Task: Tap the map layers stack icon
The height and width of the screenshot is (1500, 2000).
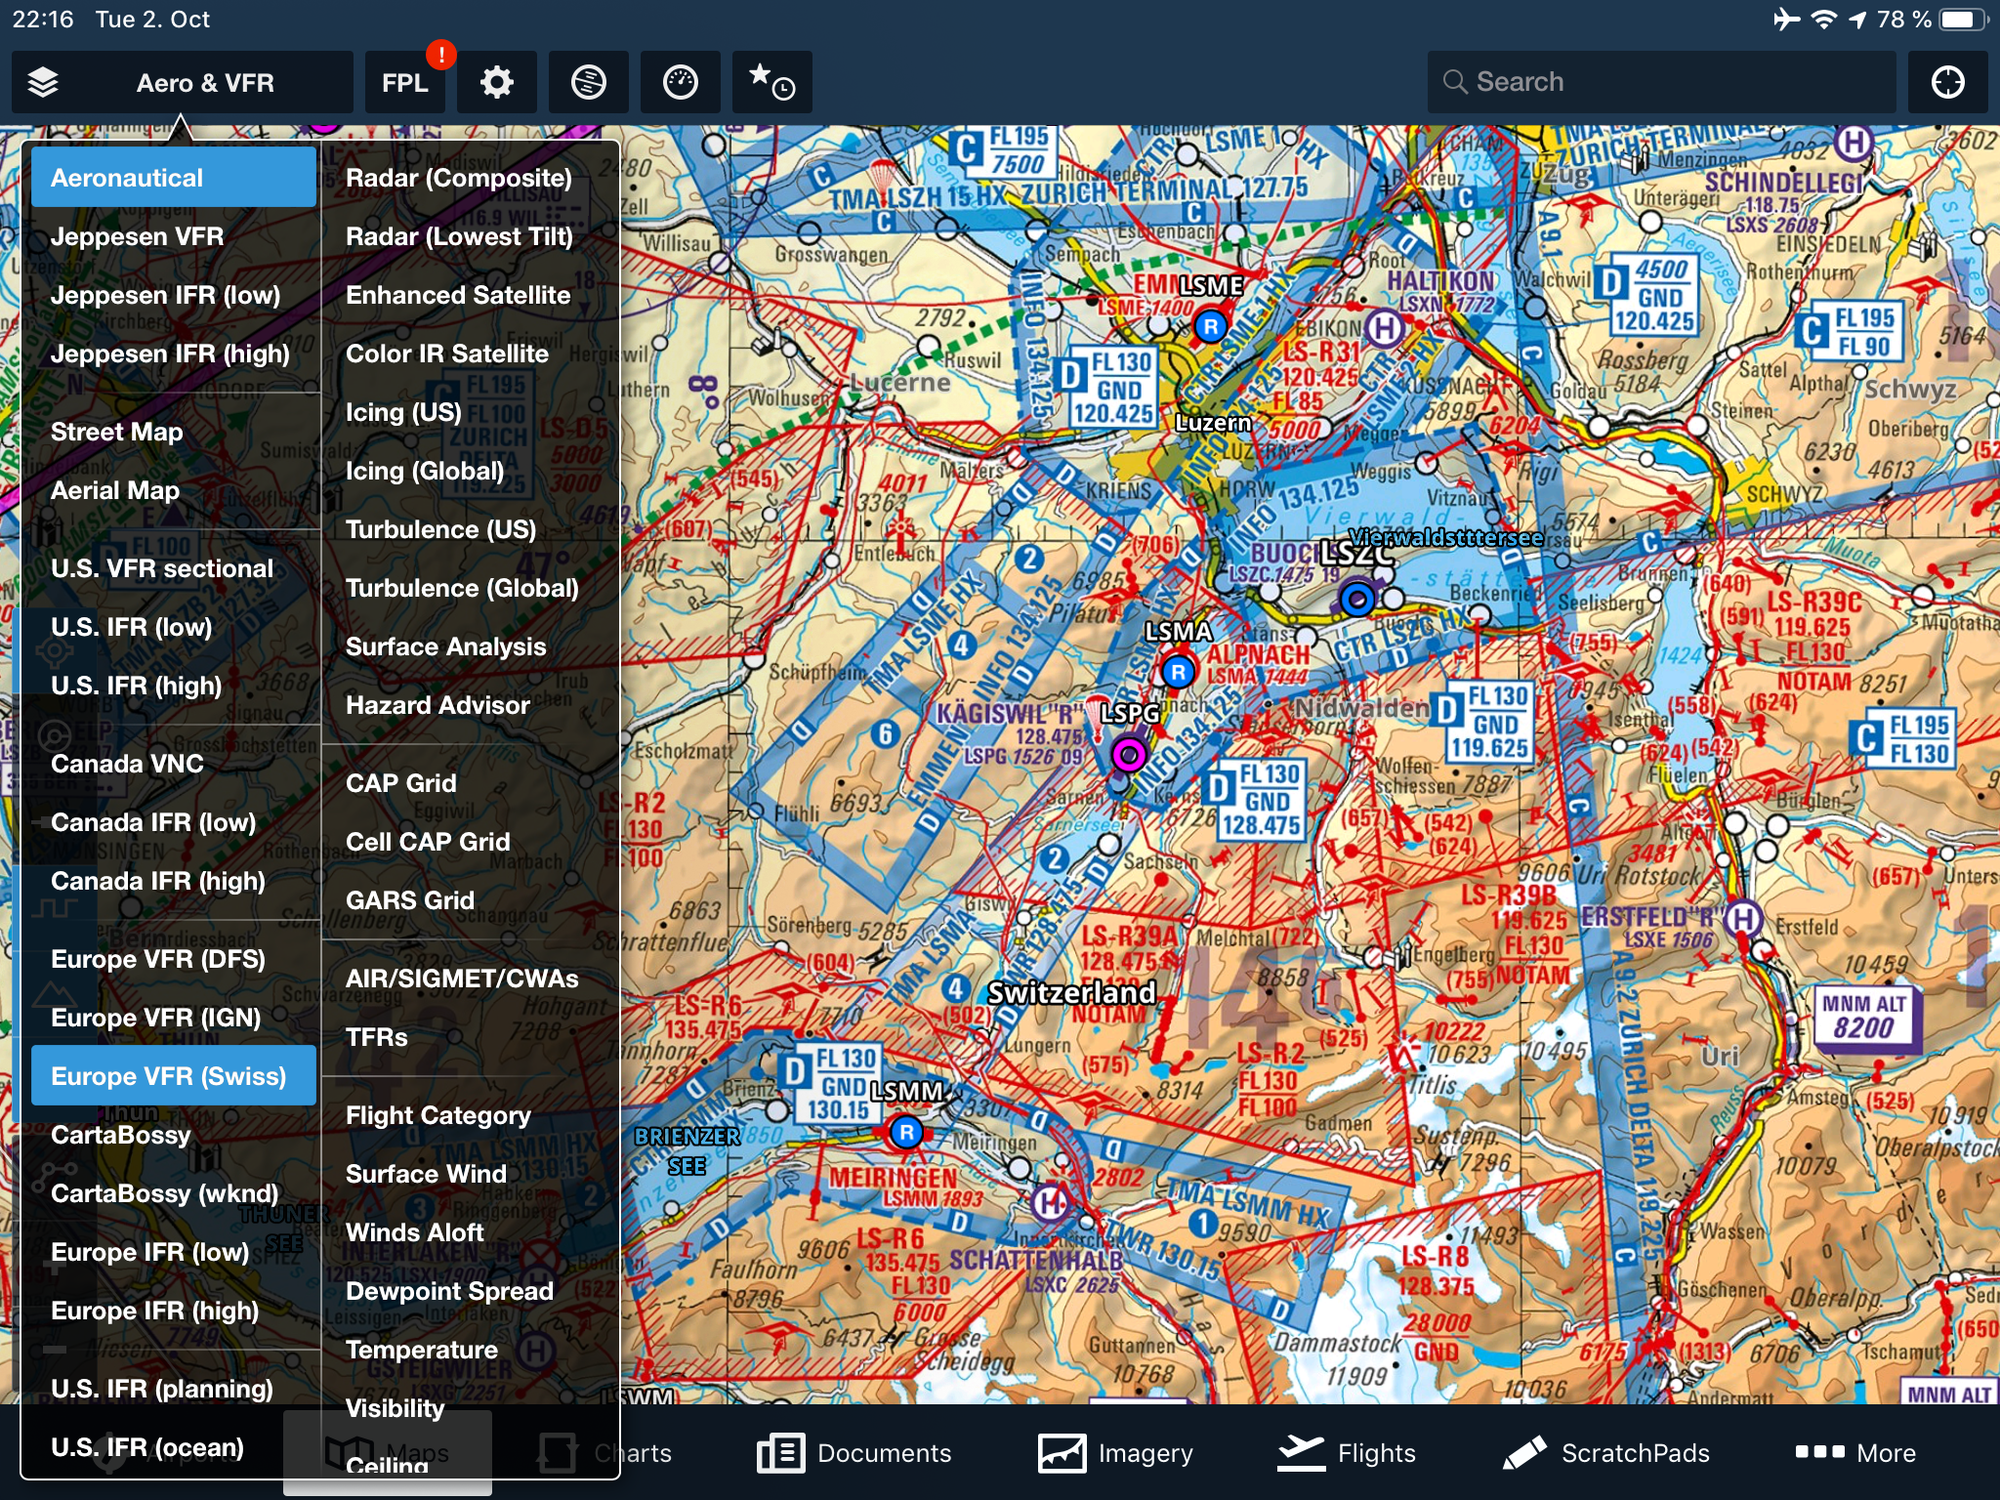Action: 42,82
